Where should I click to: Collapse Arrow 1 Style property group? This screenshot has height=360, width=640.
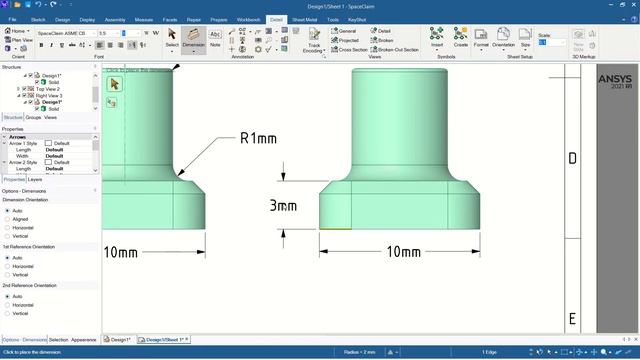click(4, 143)
